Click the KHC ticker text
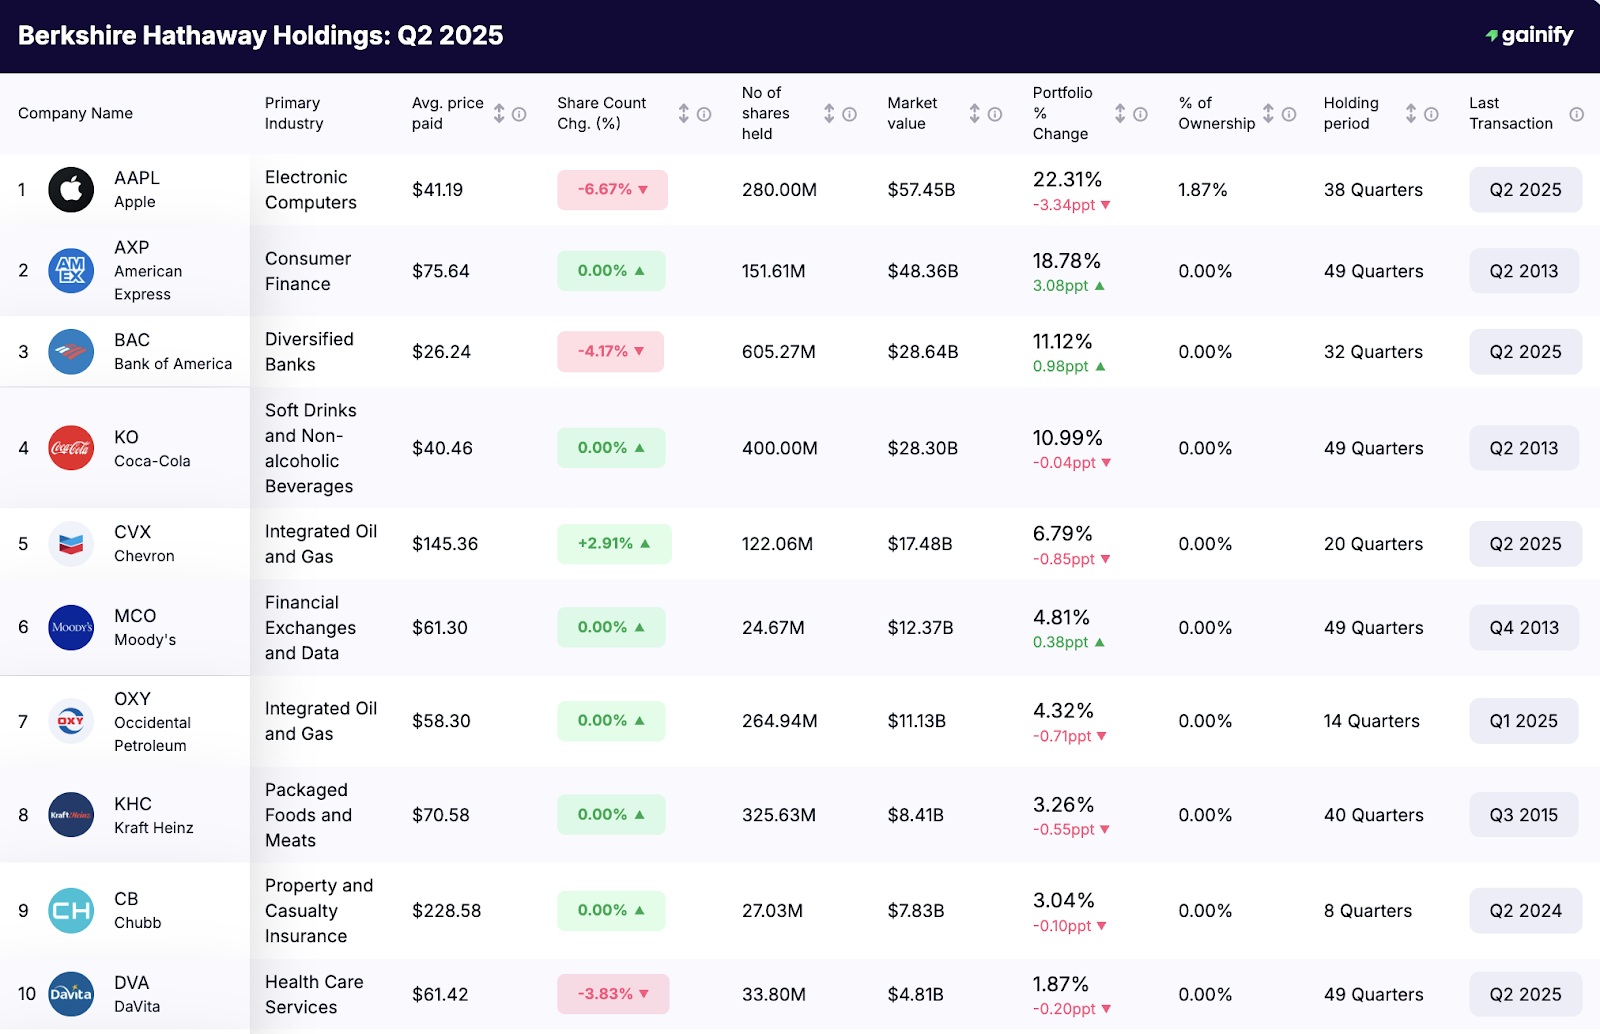Viewport: 1600px width, 1034px height. click(133, 804)
